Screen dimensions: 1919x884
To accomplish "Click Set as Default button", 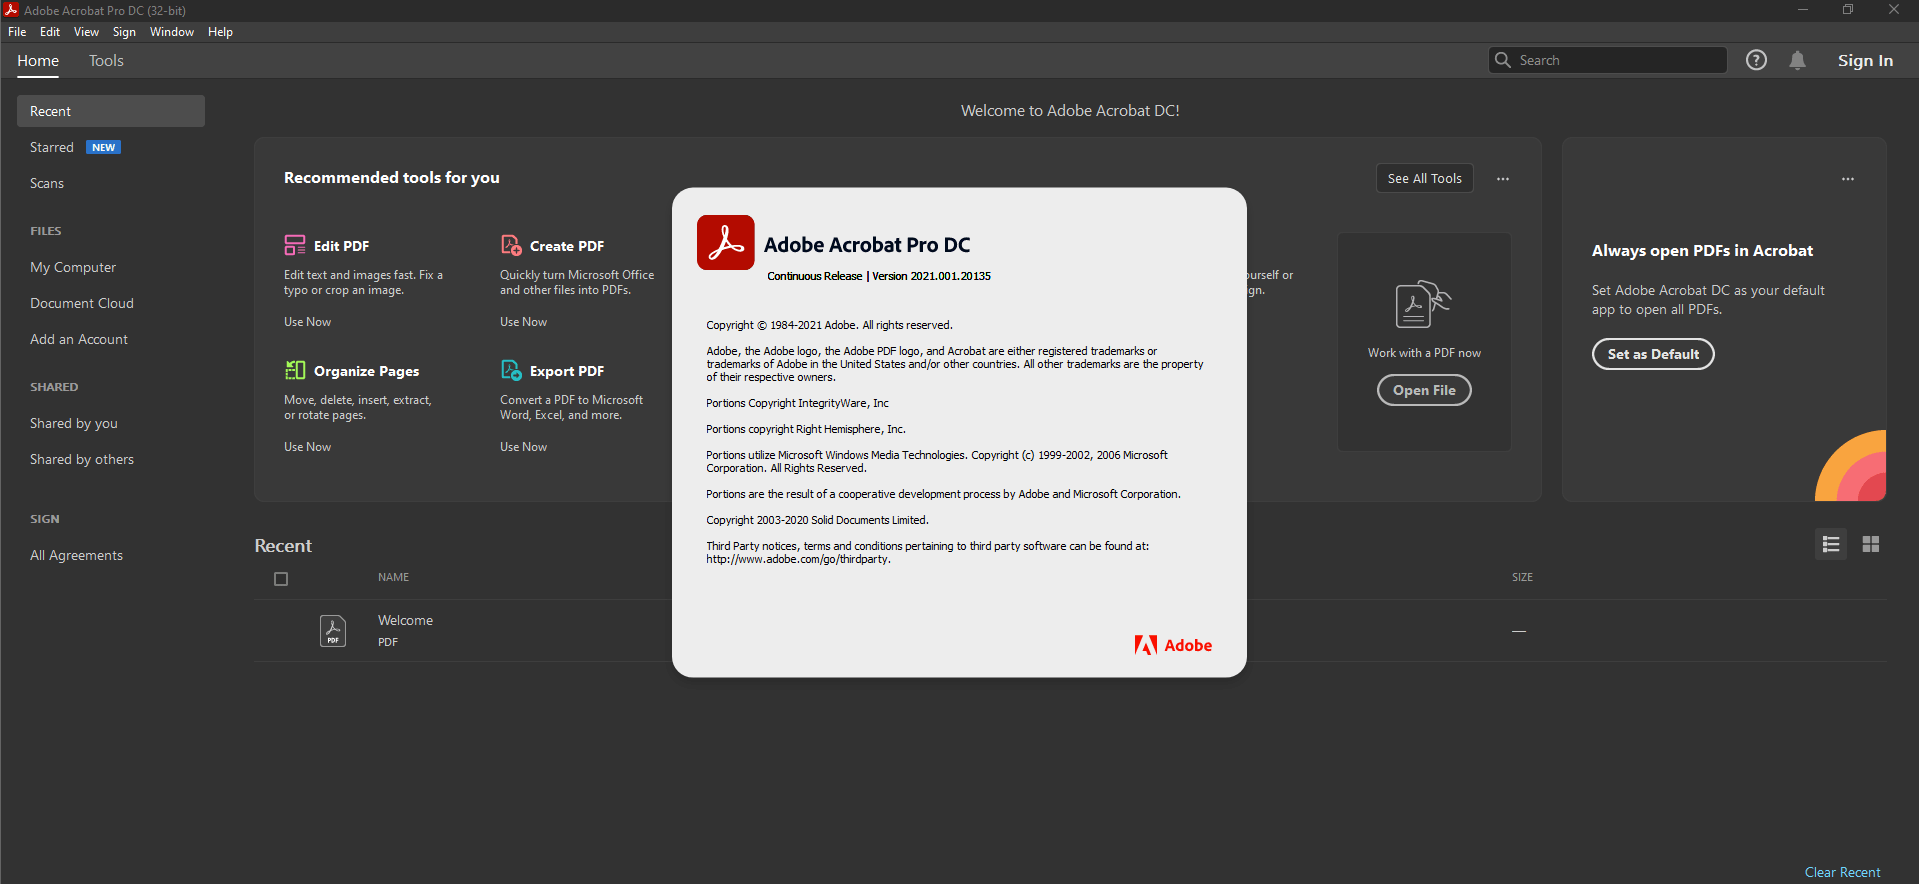I will coord(1653,354).
